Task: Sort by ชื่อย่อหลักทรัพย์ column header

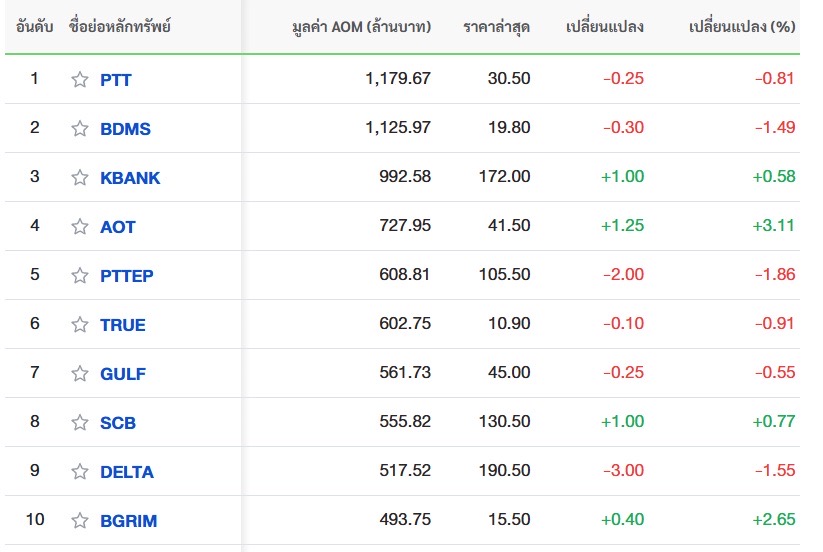Action: tap(121, 26)
